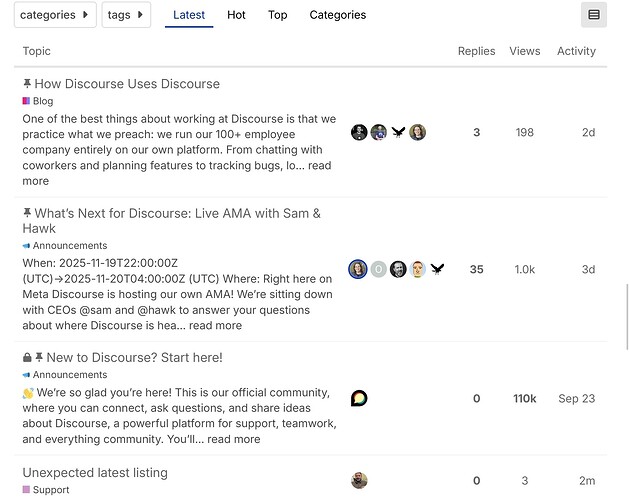Click the cartoon face avatar in the AMA row
This screenshot has width=629, height=500.
coord(418,269)
